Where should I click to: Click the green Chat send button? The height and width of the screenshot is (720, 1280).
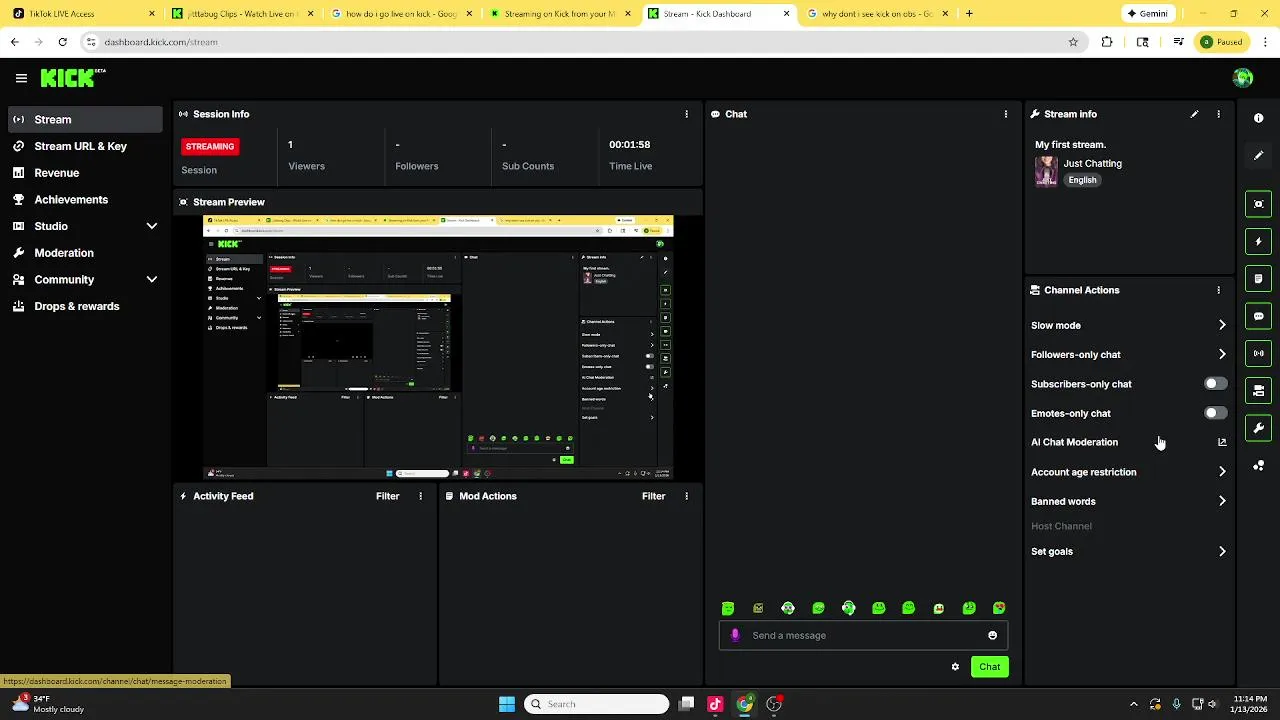(989, 667)
